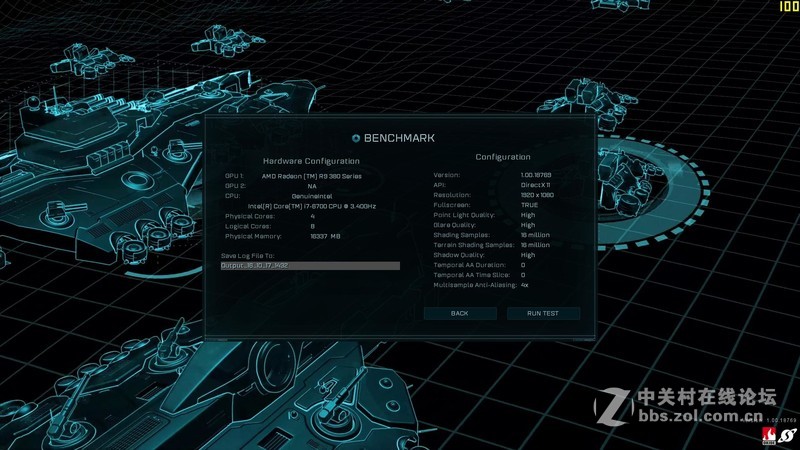
Task: Click the GenuineIntel CPU value
Action: (312, 196)
